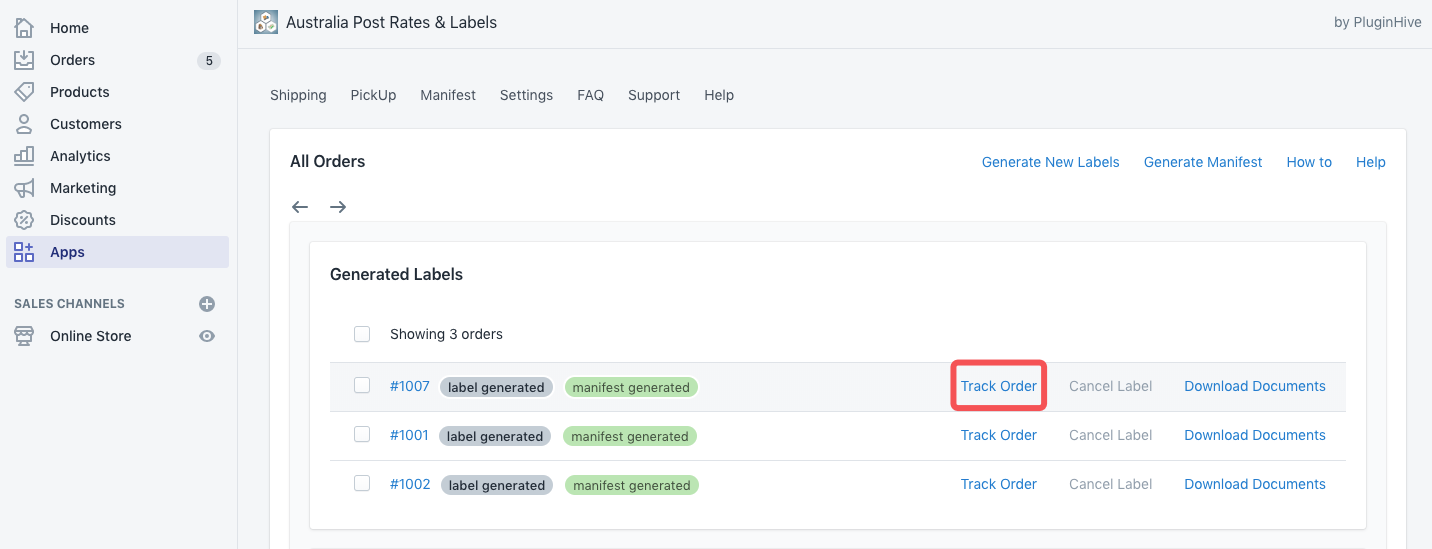Download Documents for order #1001
Image resolution: width=1432 pixels, height=549 pixels.
(x=1255, y=435)
